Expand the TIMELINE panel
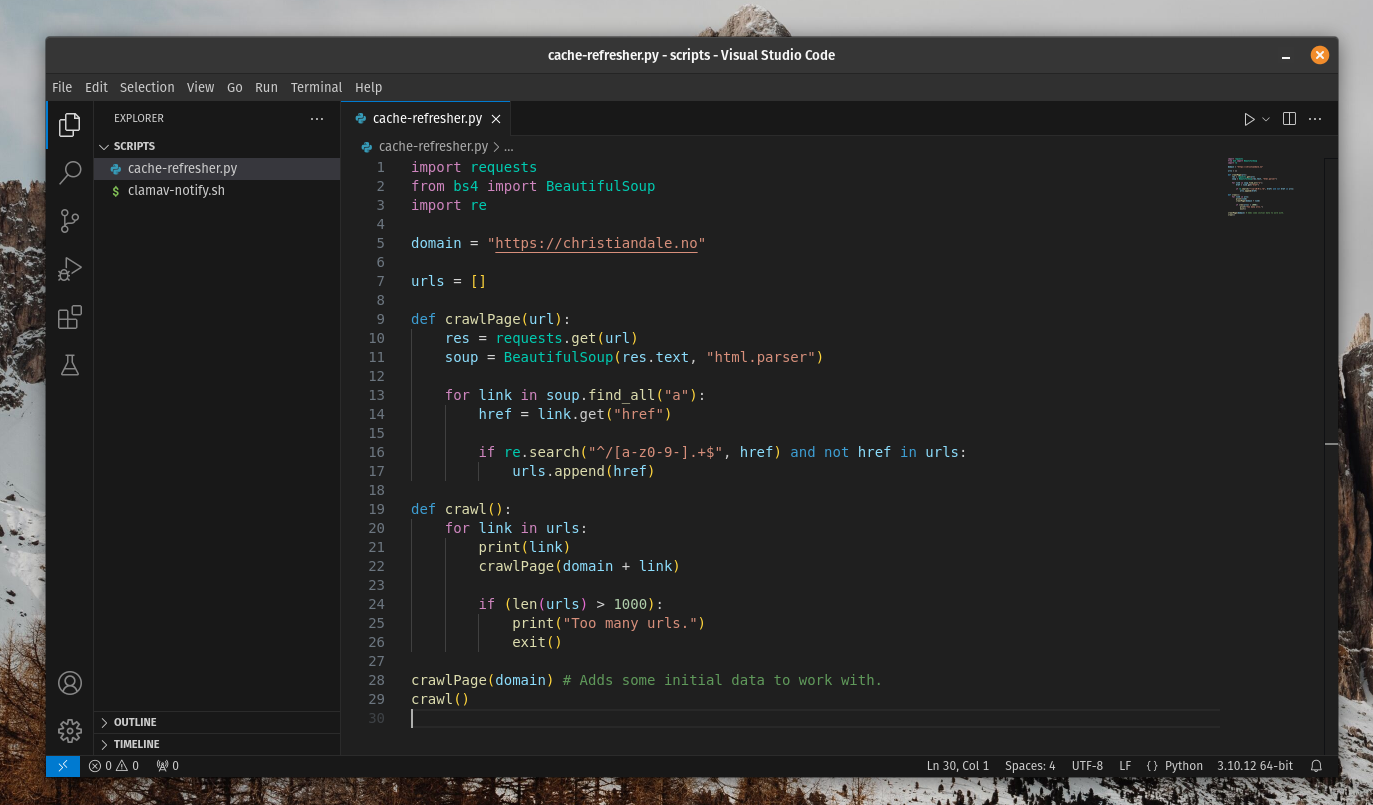Viewport: 1373px width, 805px height. pos(136,744)
